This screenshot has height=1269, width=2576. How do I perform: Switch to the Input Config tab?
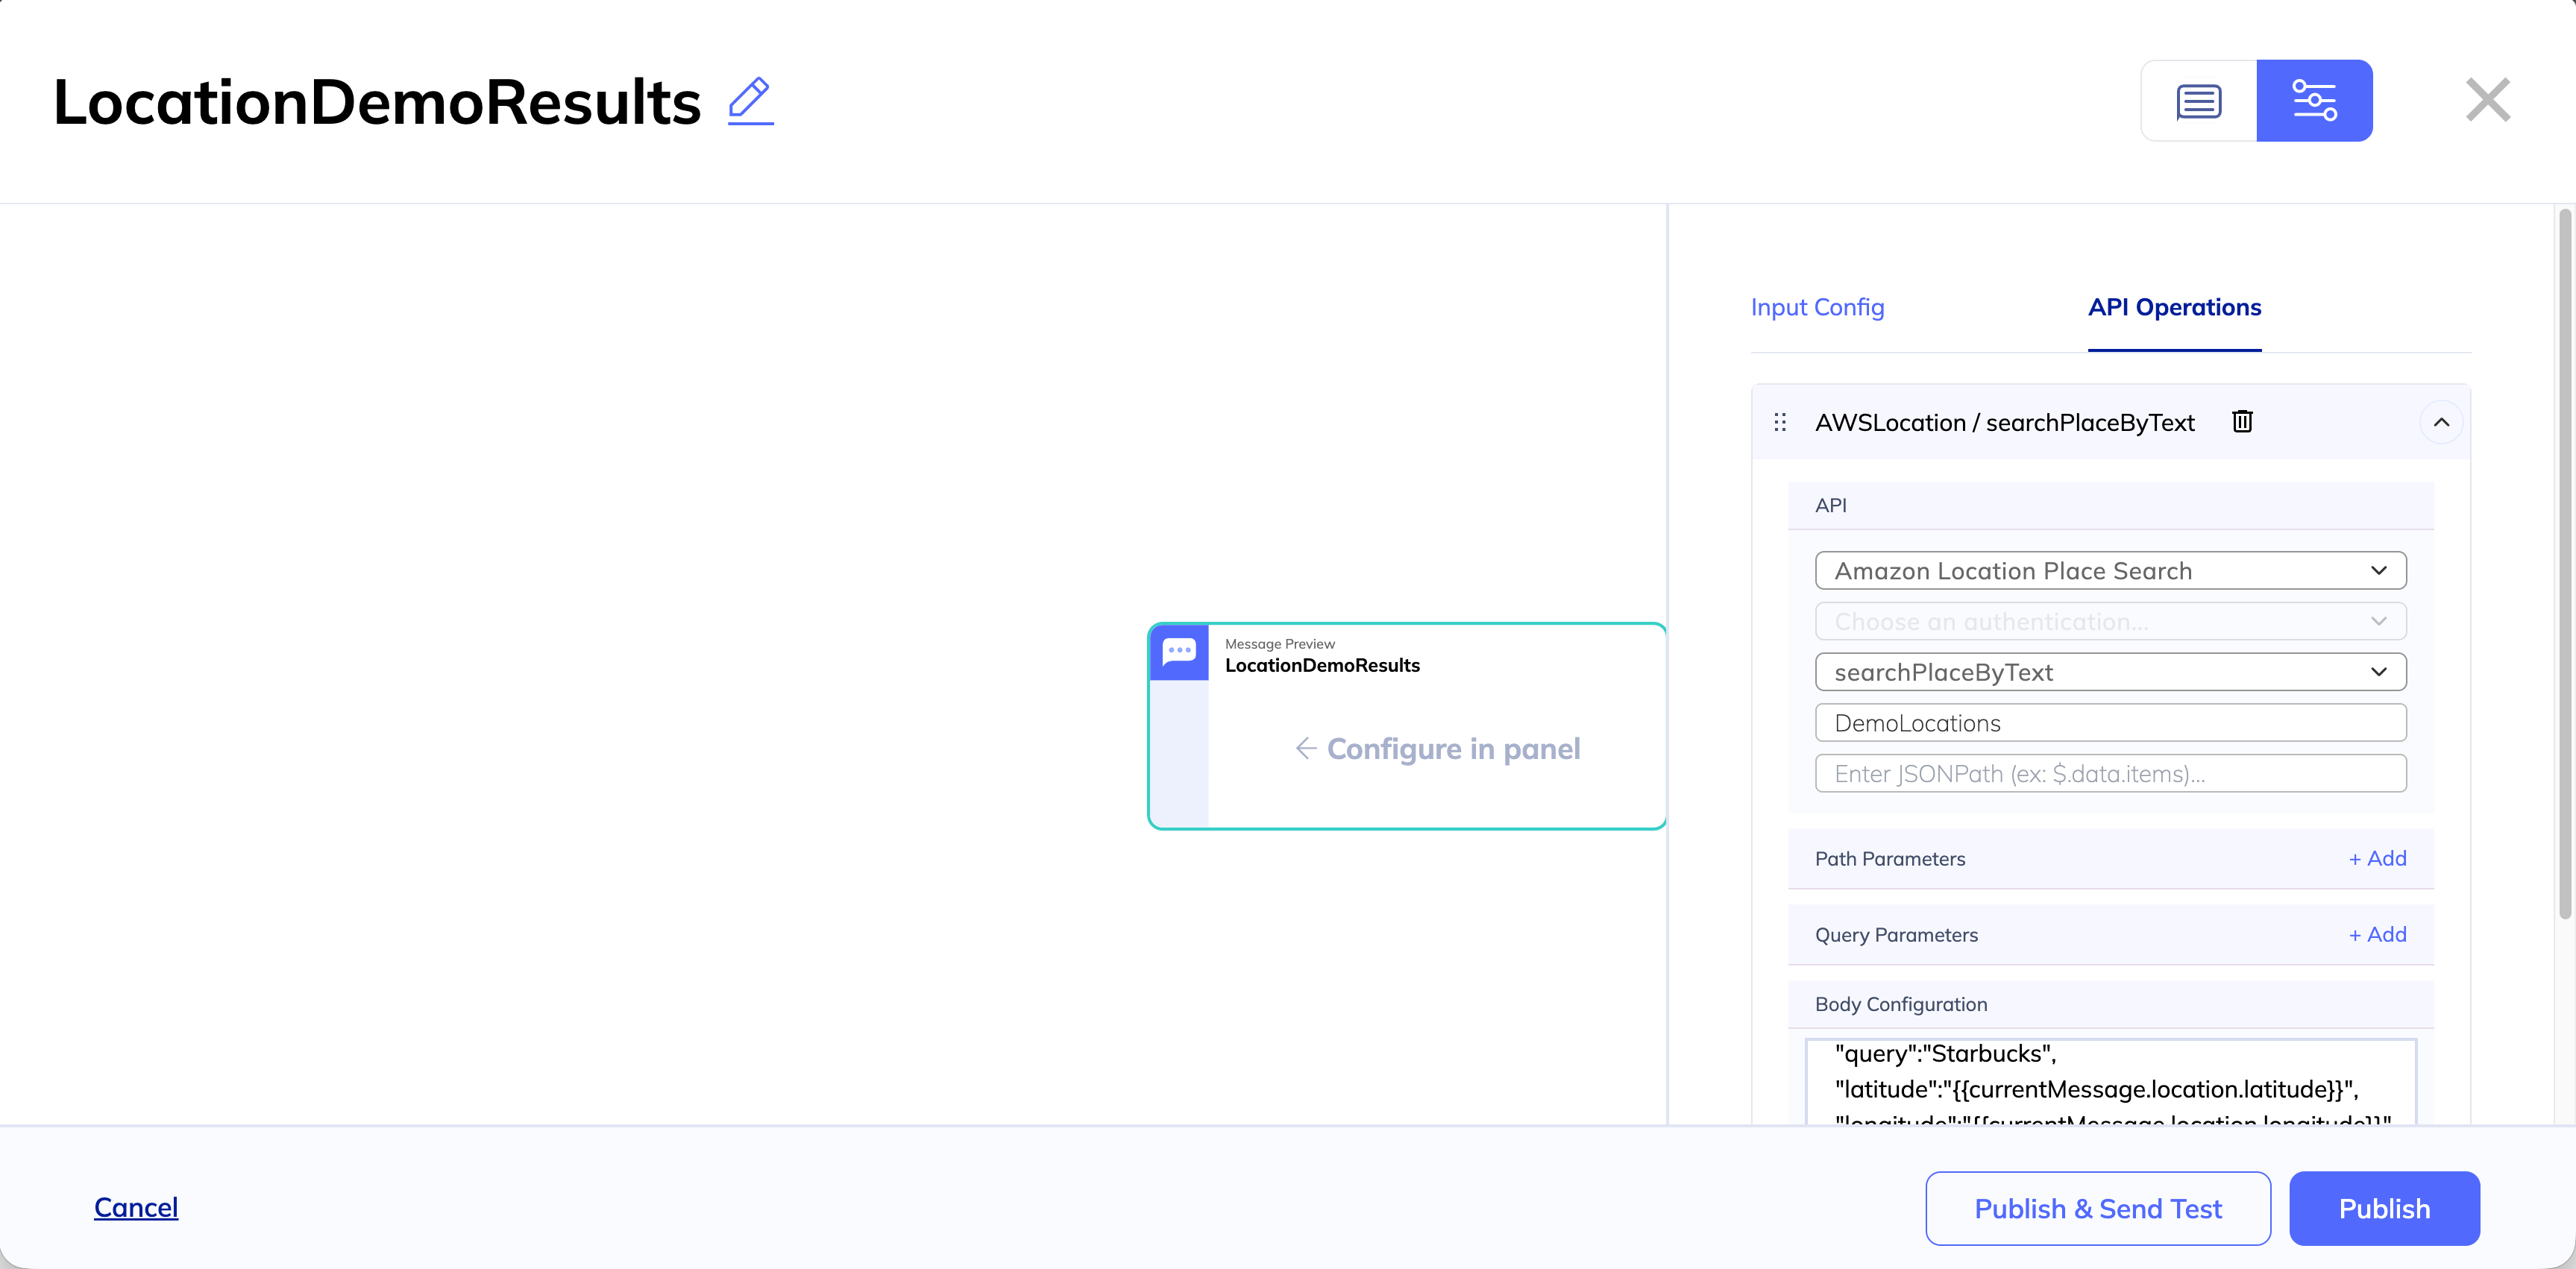(x=1817, y=308)
